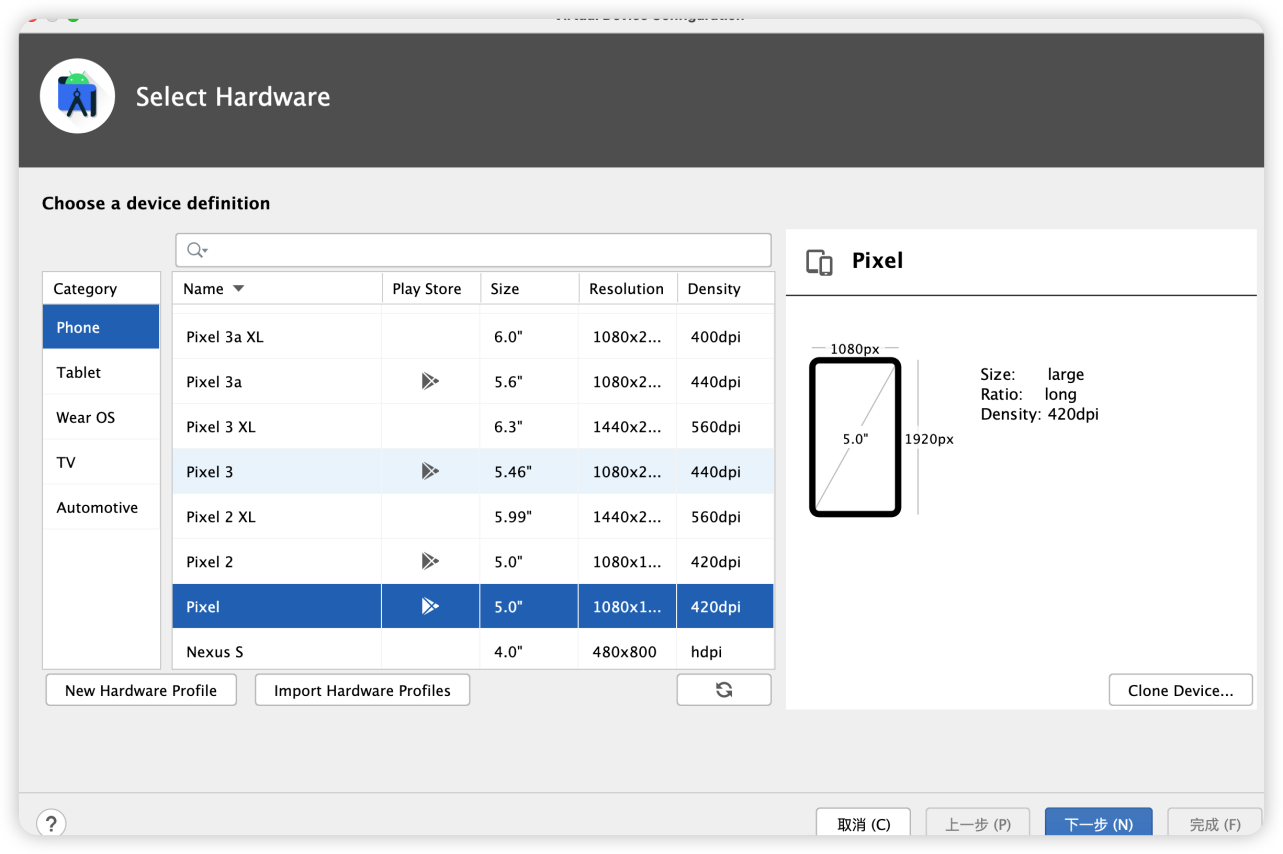Select the Pixel 2 XL device name

pyautogui.click(x=221, y=517)
